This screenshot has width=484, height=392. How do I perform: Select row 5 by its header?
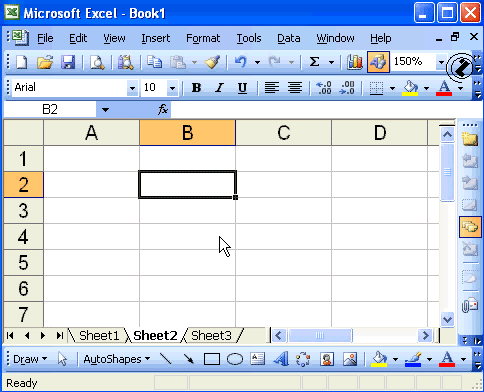tap(23, 262)
